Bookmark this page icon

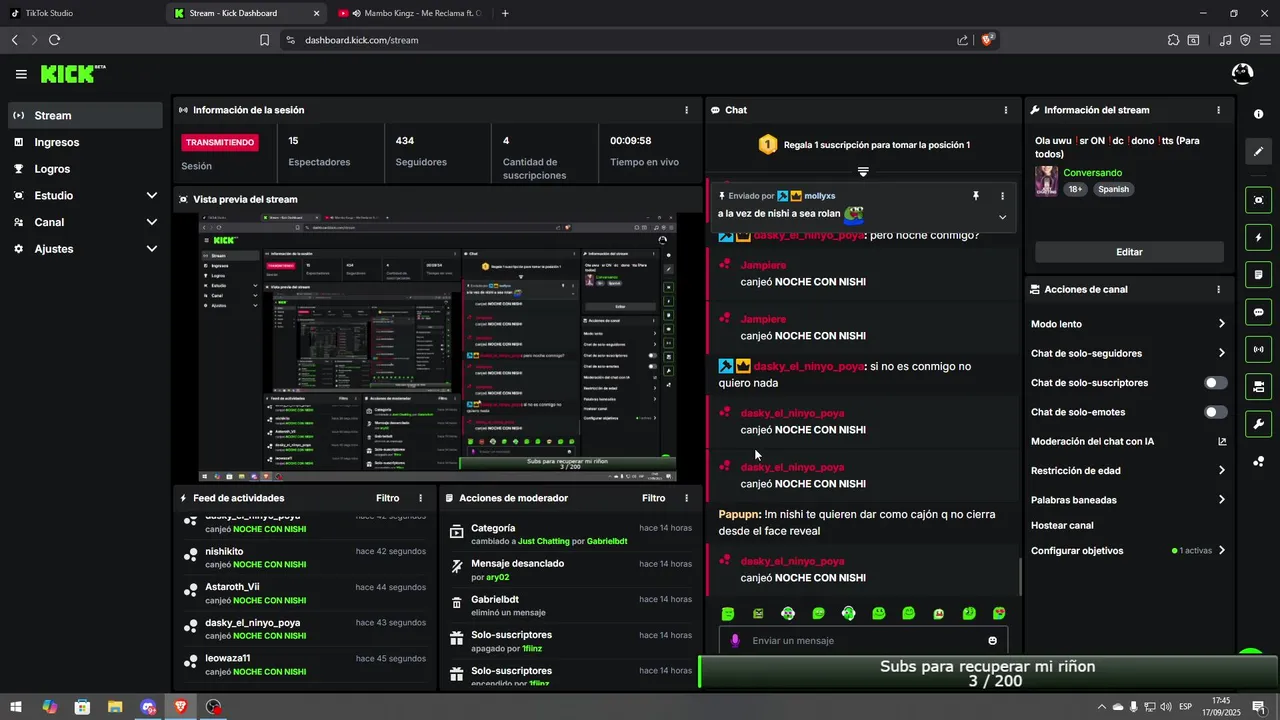click(264, 40)
